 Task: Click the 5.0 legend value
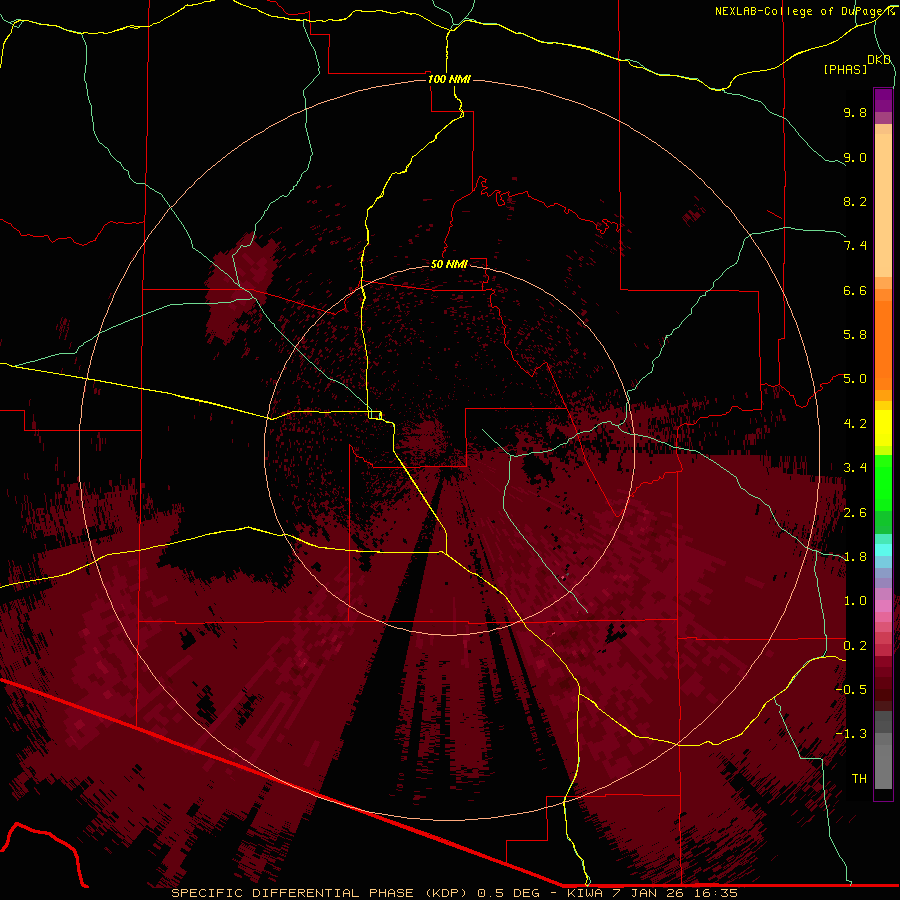[855, 379]
